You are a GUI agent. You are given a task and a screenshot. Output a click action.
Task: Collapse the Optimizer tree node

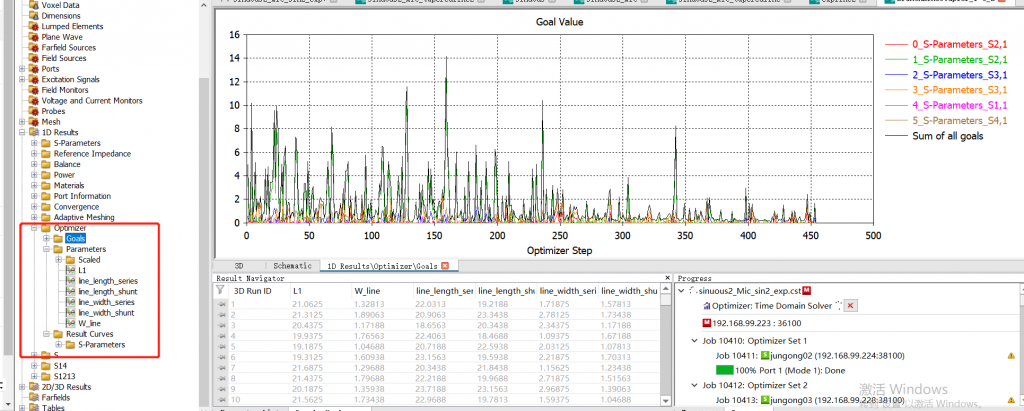pos(34,228)
